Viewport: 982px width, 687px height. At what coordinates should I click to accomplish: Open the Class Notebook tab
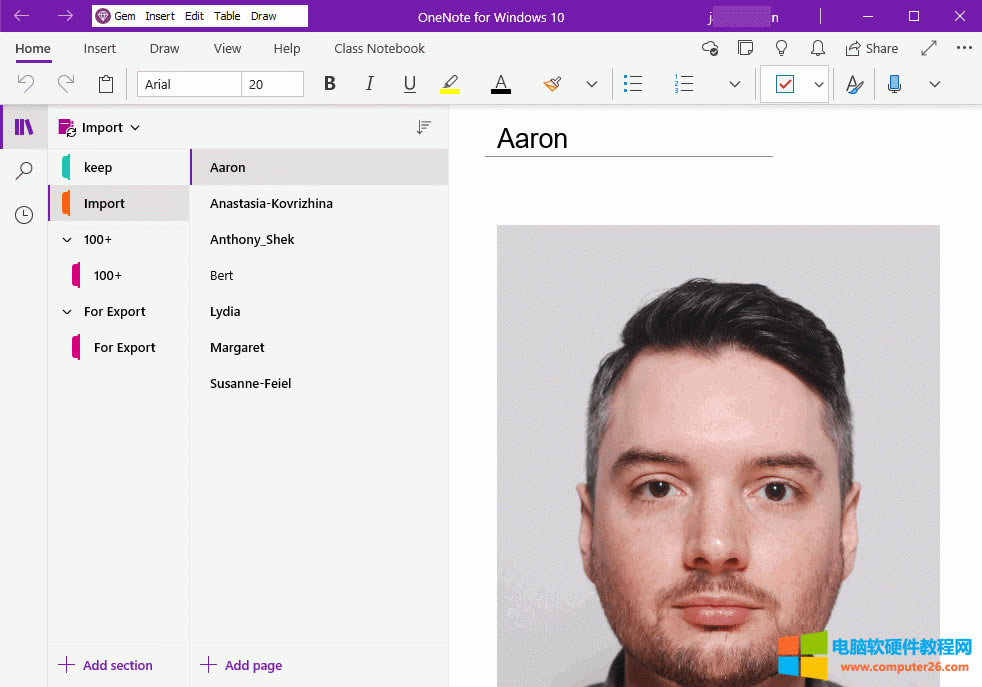pyautogui.click(x=379, y=48)
